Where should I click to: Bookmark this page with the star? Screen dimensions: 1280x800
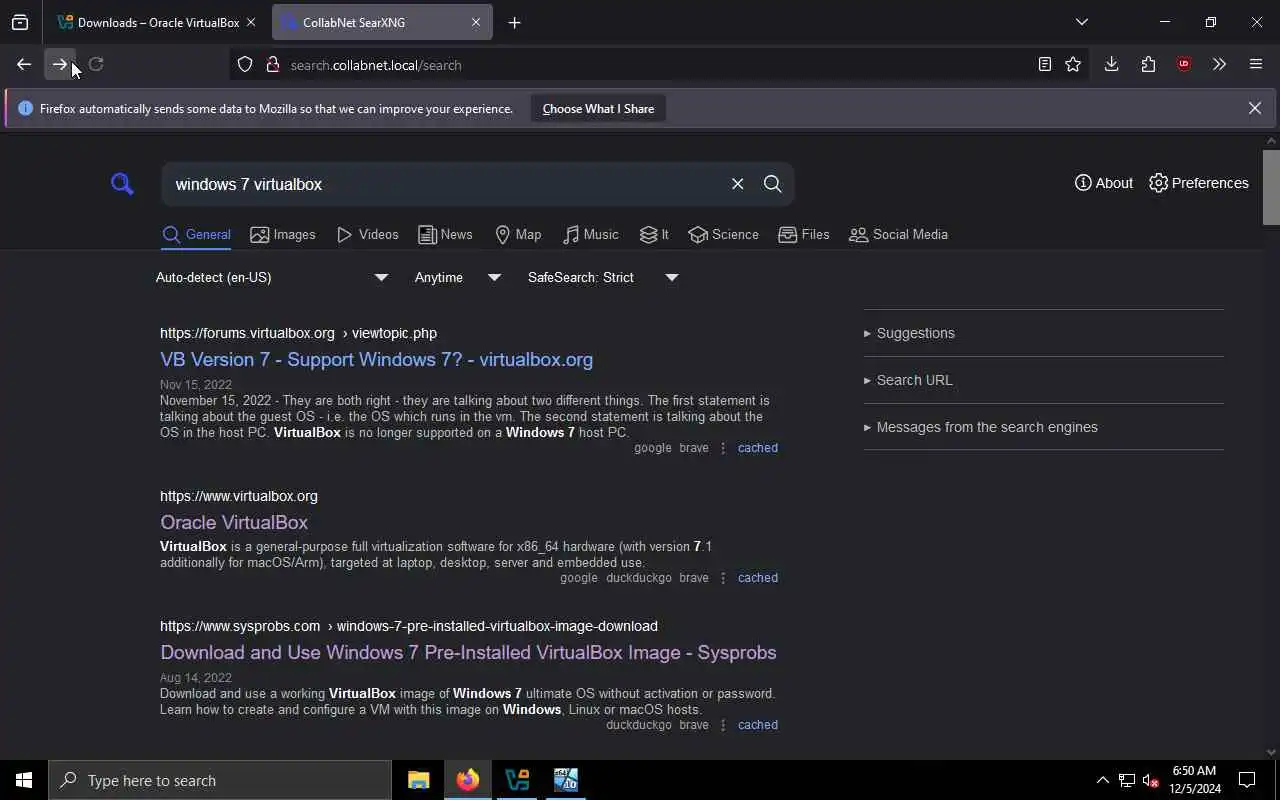1073,65
